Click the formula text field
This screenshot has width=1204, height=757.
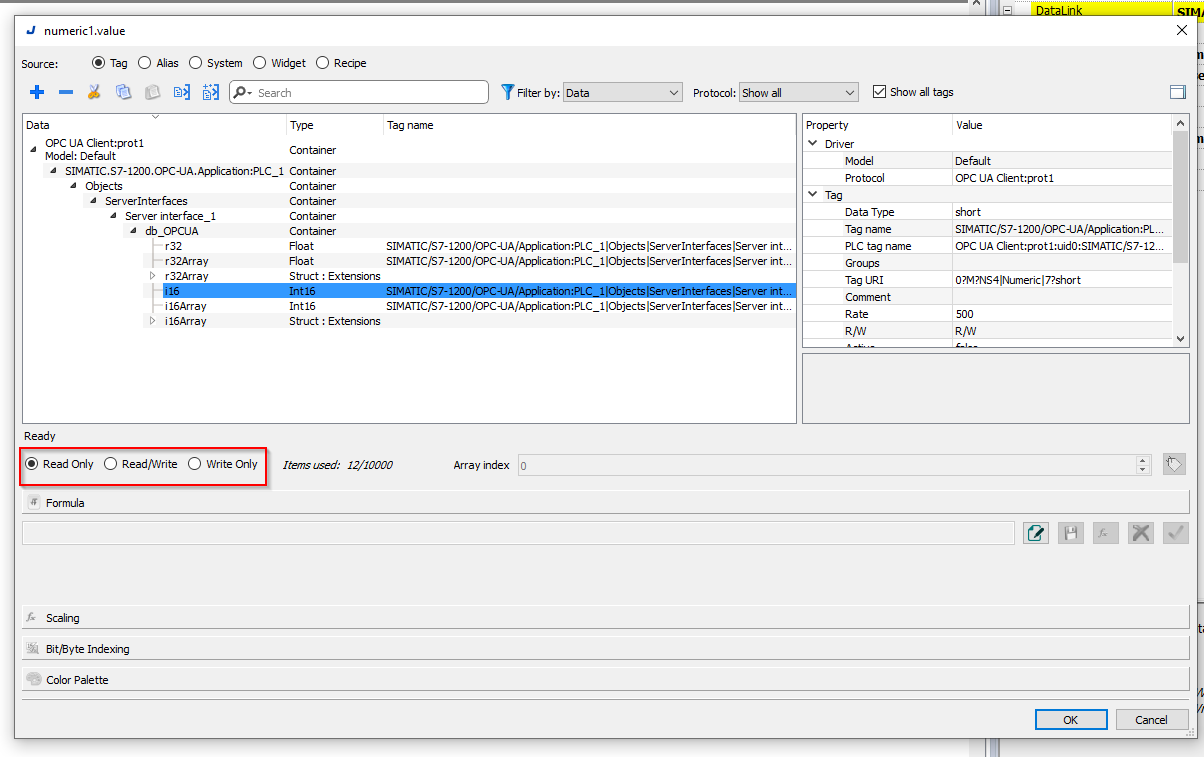coord(518,533)
